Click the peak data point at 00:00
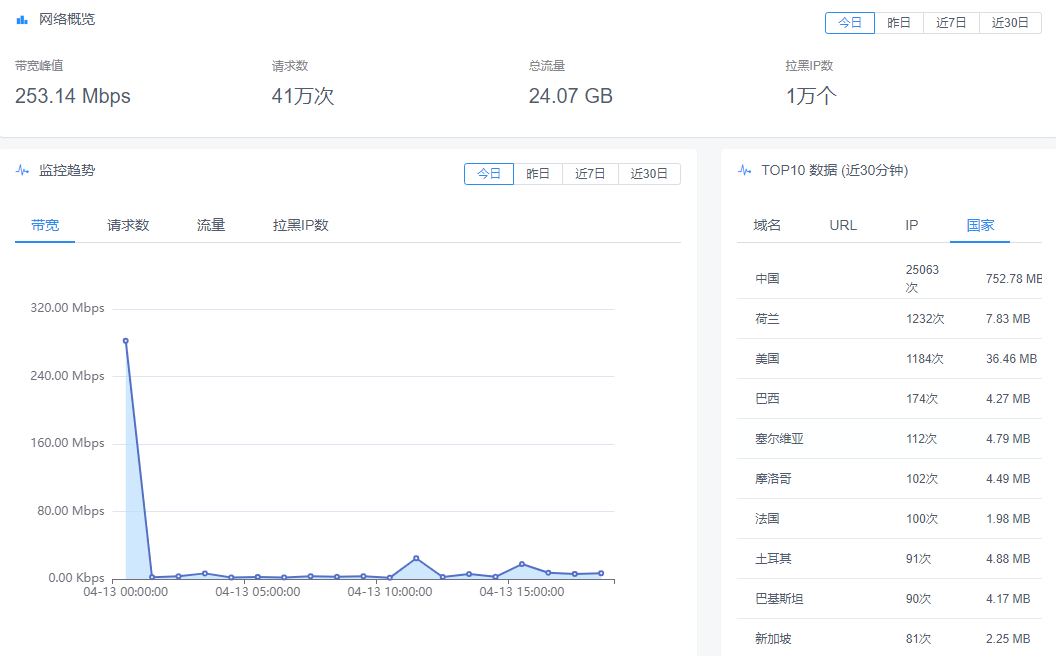This screenshot has height=656, width=1056. click(125, 341)
